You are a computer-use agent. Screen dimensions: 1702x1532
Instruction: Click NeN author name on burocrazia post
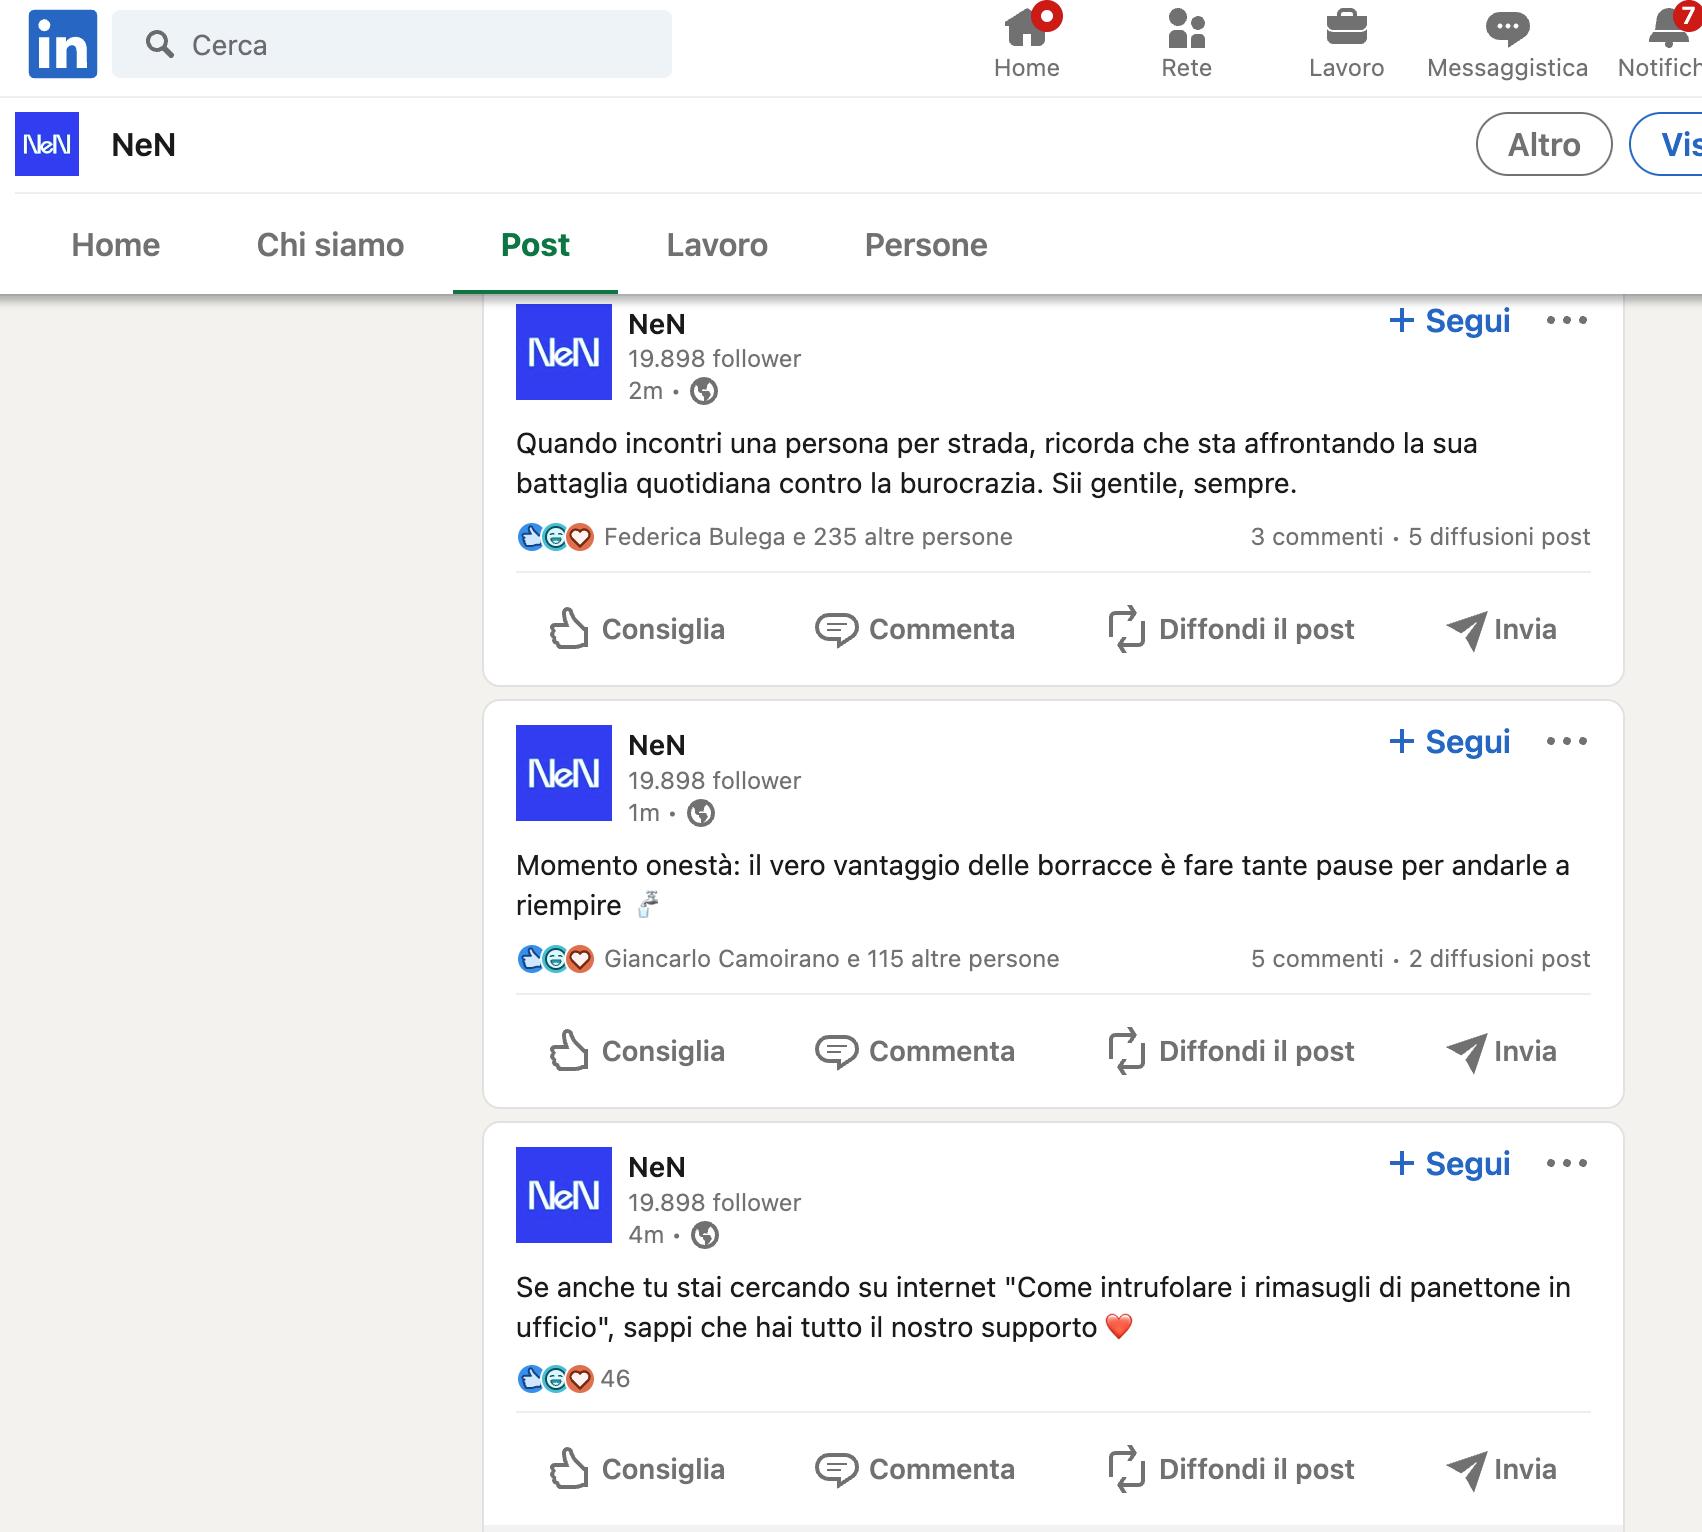pyautogui.click(x=657, y=324)
